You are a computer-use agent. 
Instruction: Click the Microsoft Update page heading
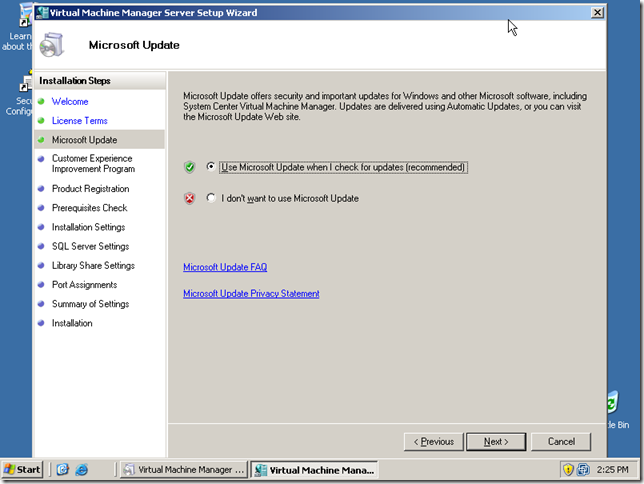(134, 45)
